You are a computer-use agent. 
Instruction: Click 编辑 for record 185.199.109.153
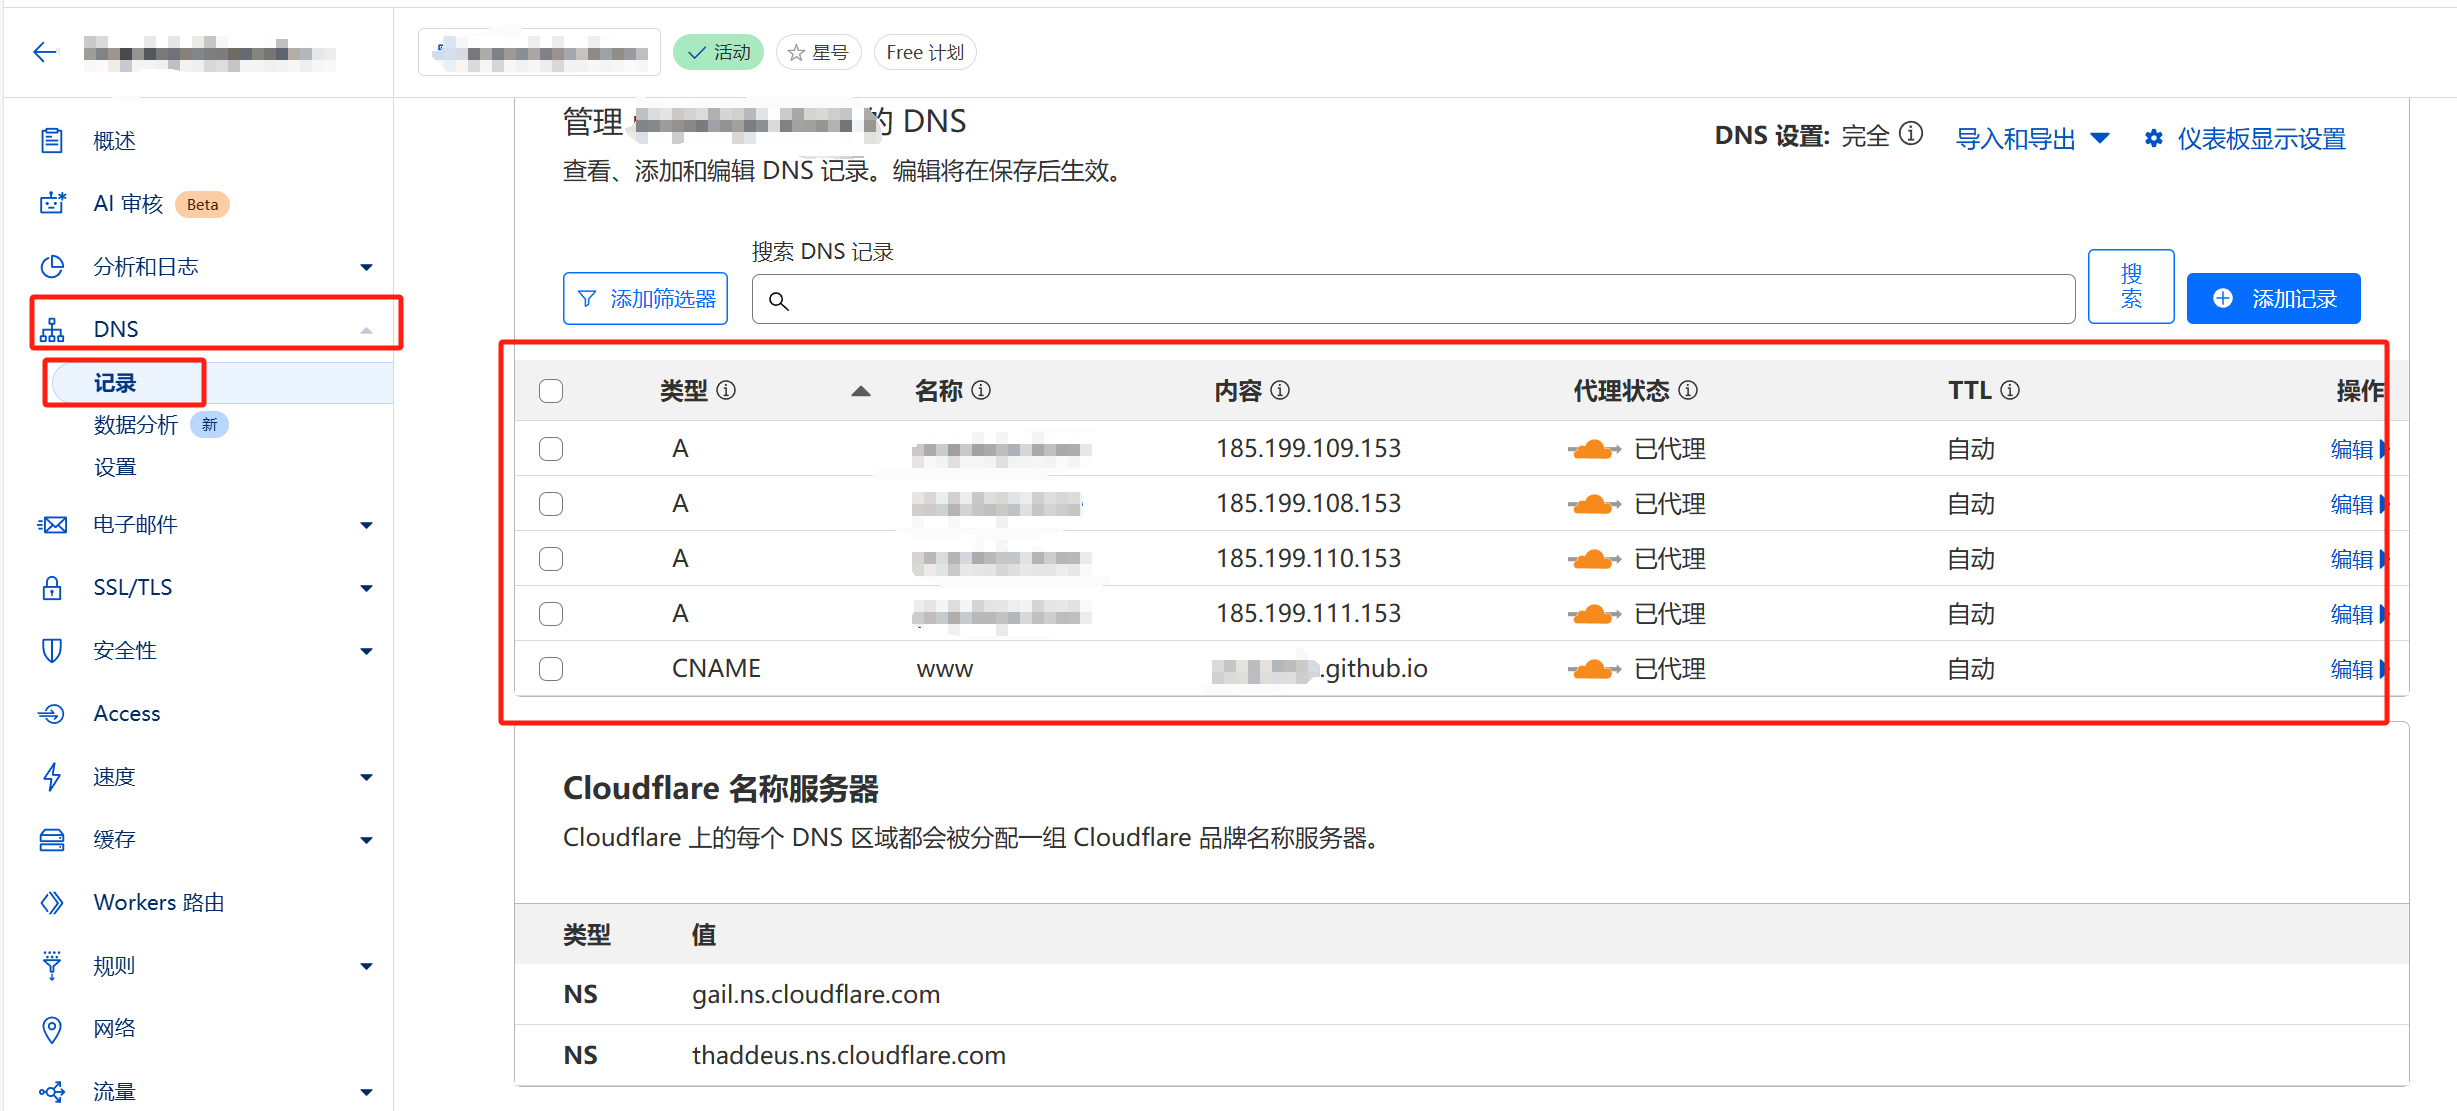(x=2352, y=449)
